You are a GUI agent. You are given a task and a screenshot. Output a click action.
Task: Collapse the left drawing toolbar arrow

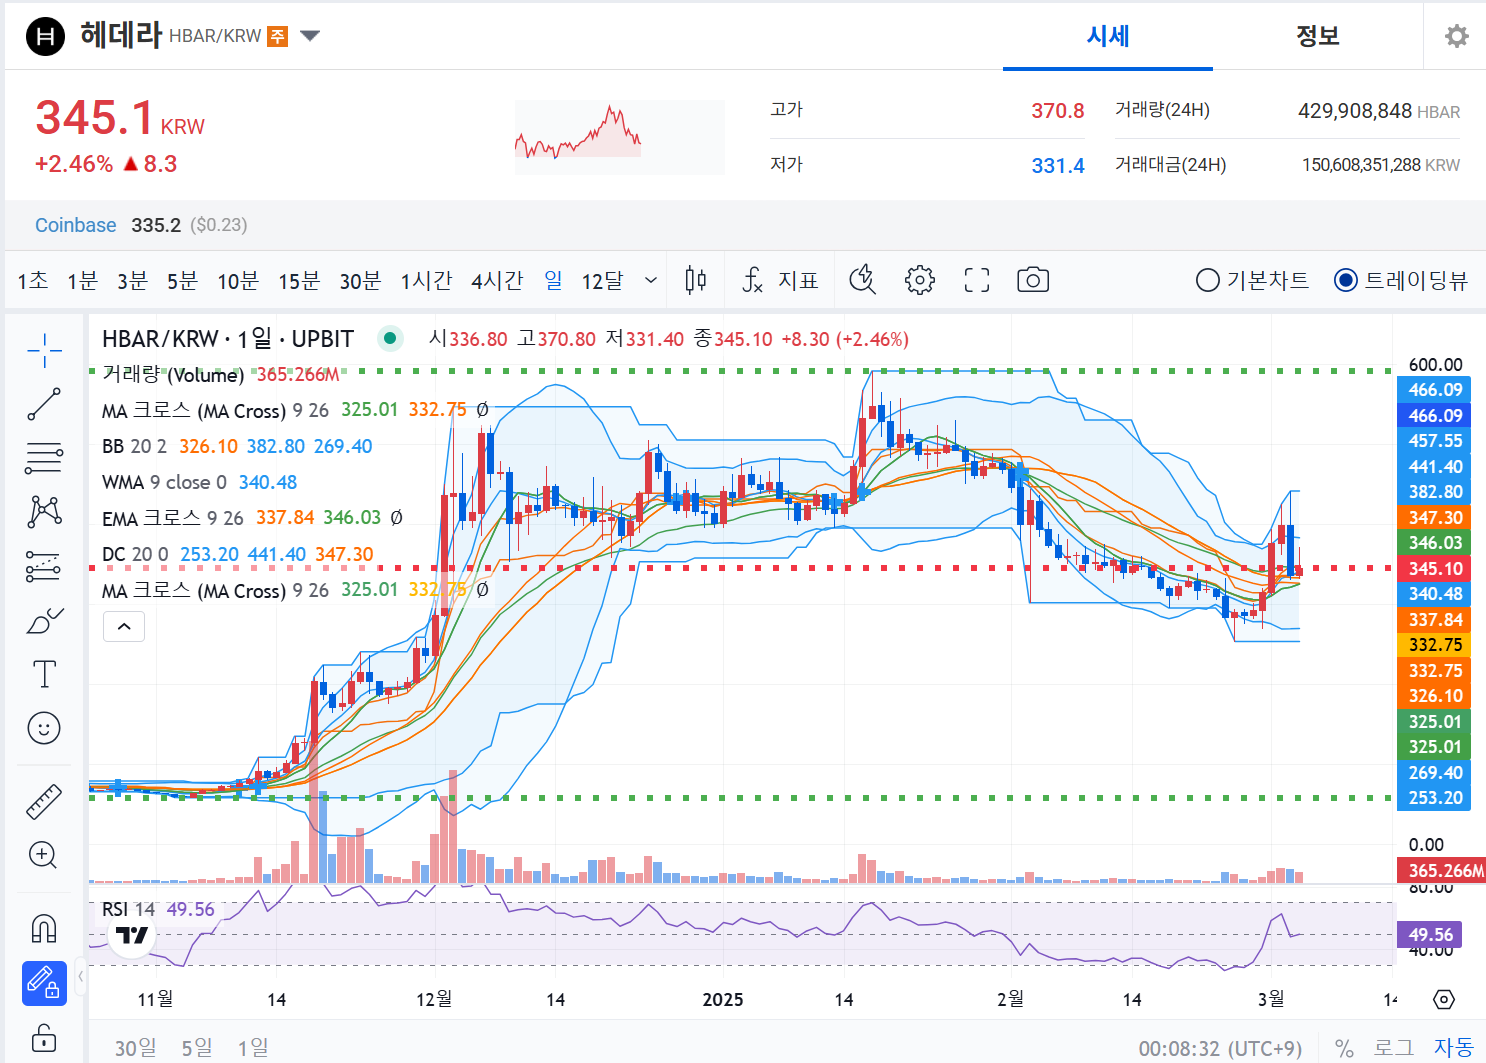tap(81, 975)
